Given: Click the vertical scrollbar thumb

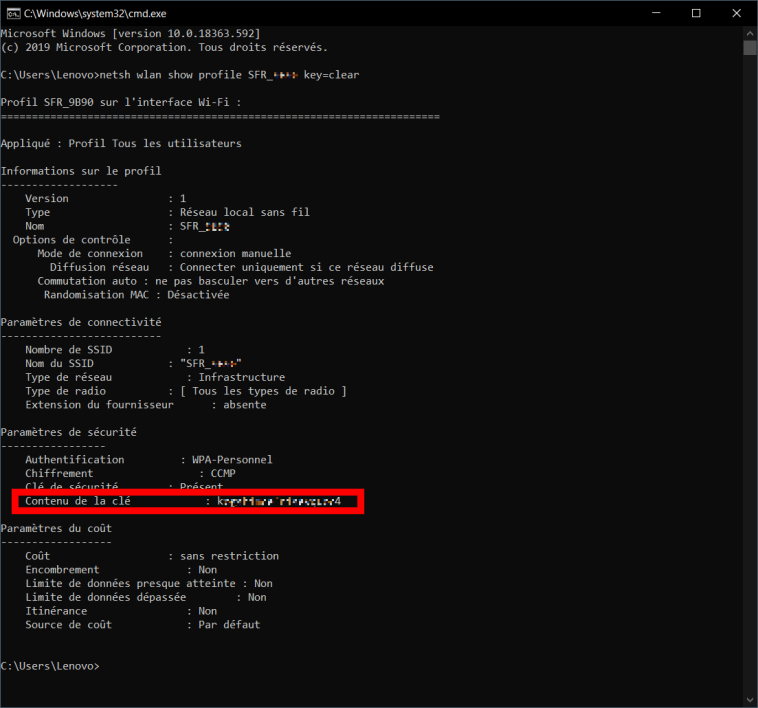Looking at the screenshot, I should [x=749, y=47].
